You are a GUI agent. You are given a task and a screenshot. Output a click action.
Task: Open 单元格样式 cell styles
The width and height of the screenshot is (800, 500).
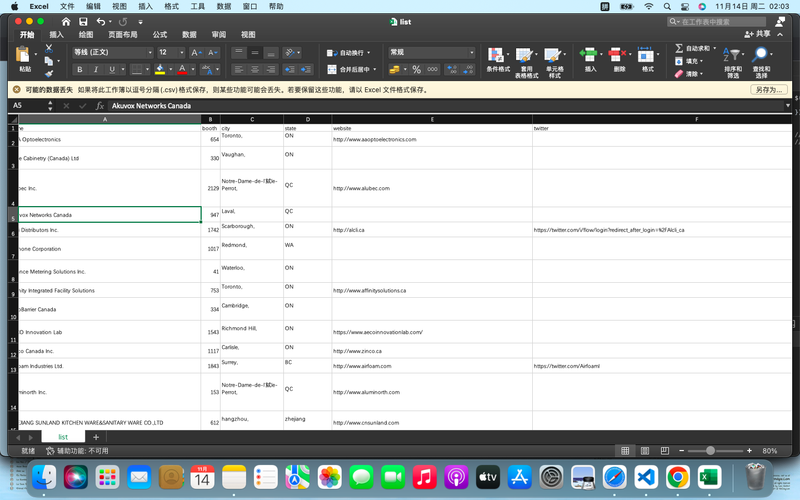pos(553,55)
